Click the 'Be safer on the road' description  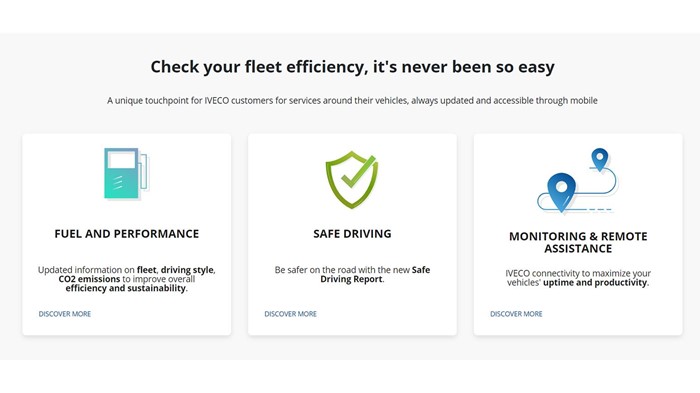[352, 275]
